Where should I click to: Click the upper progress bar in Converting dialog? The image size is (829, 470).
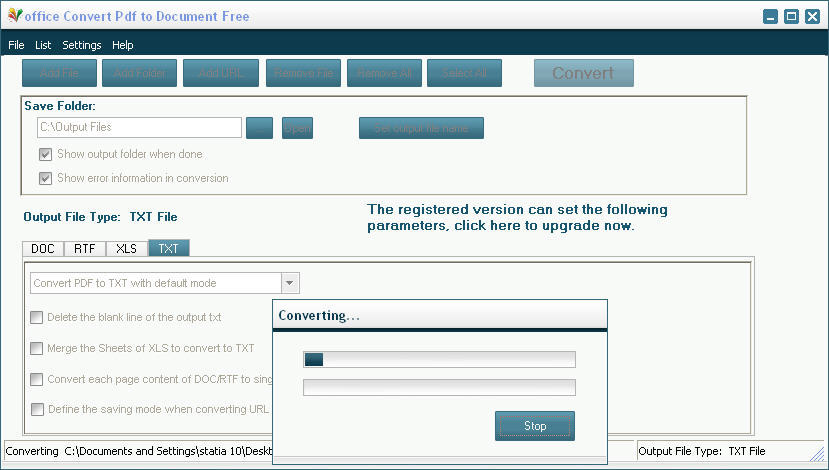(439, 360)
